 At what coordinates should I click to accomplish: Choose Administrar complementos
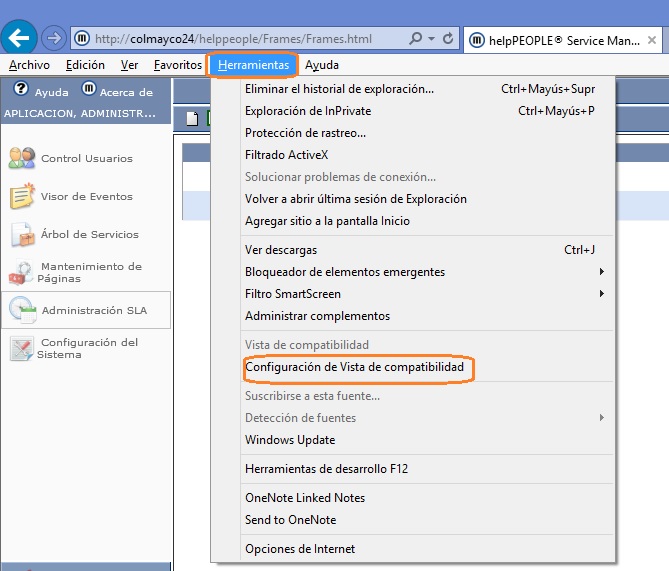[x=413, y=316]
